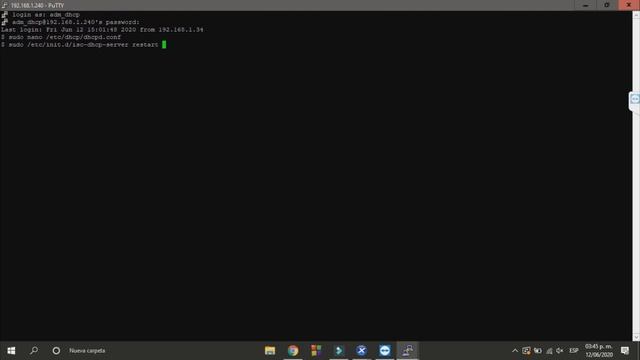The height and width of the screenshot is (360, 640).
Task: Click the 'Nueva carpeta' taskbar toolbar
Action: [87, 351]
